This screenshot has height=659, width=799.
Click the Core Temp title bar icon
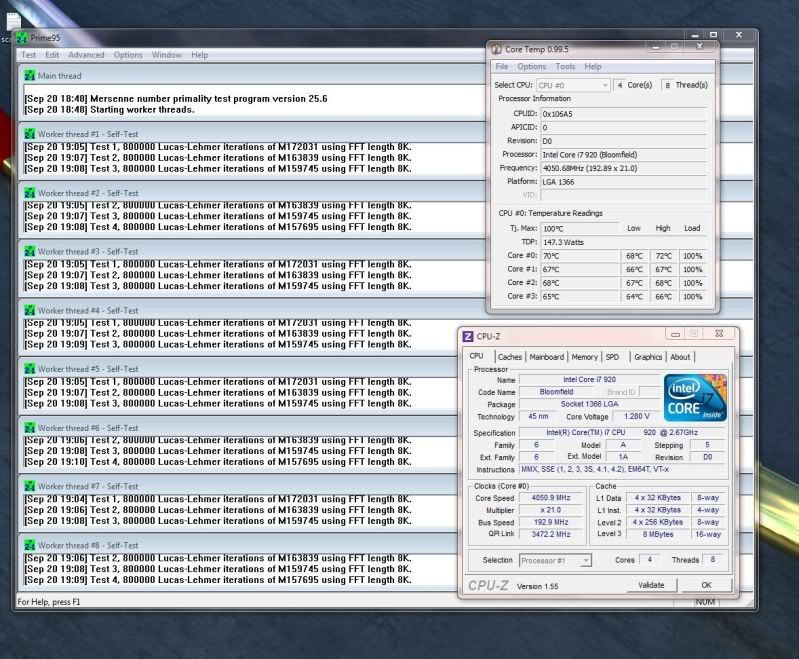tap(496, 48)
